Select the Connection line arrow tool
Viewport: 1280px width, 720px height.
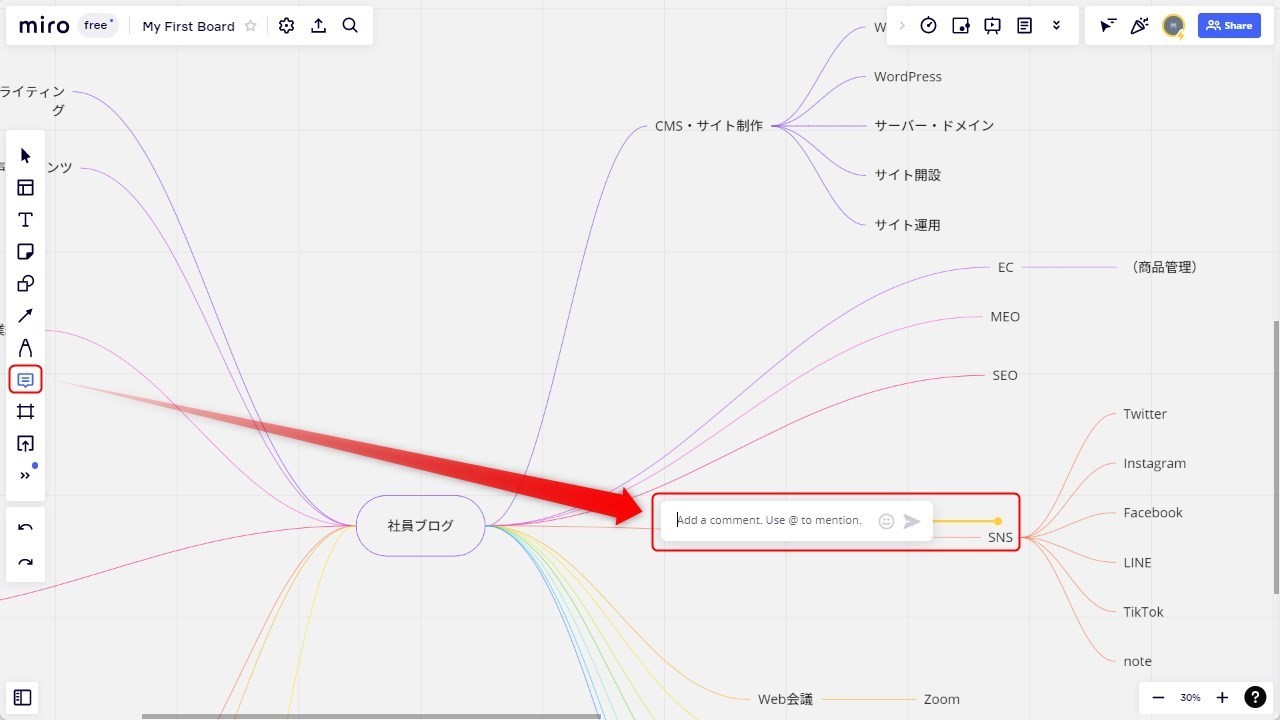tap(26, 316)
